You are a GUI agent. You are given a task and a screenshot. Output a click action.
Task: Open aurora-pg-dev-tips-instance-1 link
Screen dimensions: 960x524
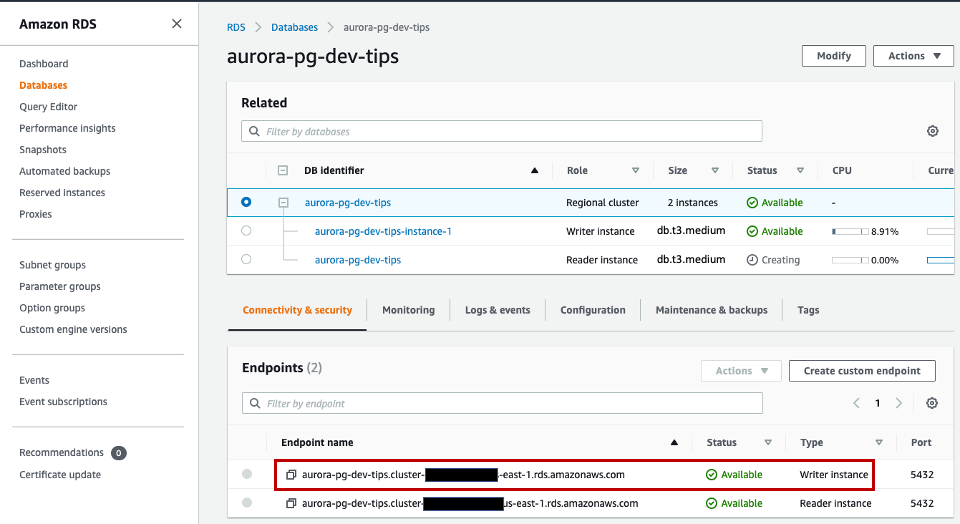tap(383, 231)
